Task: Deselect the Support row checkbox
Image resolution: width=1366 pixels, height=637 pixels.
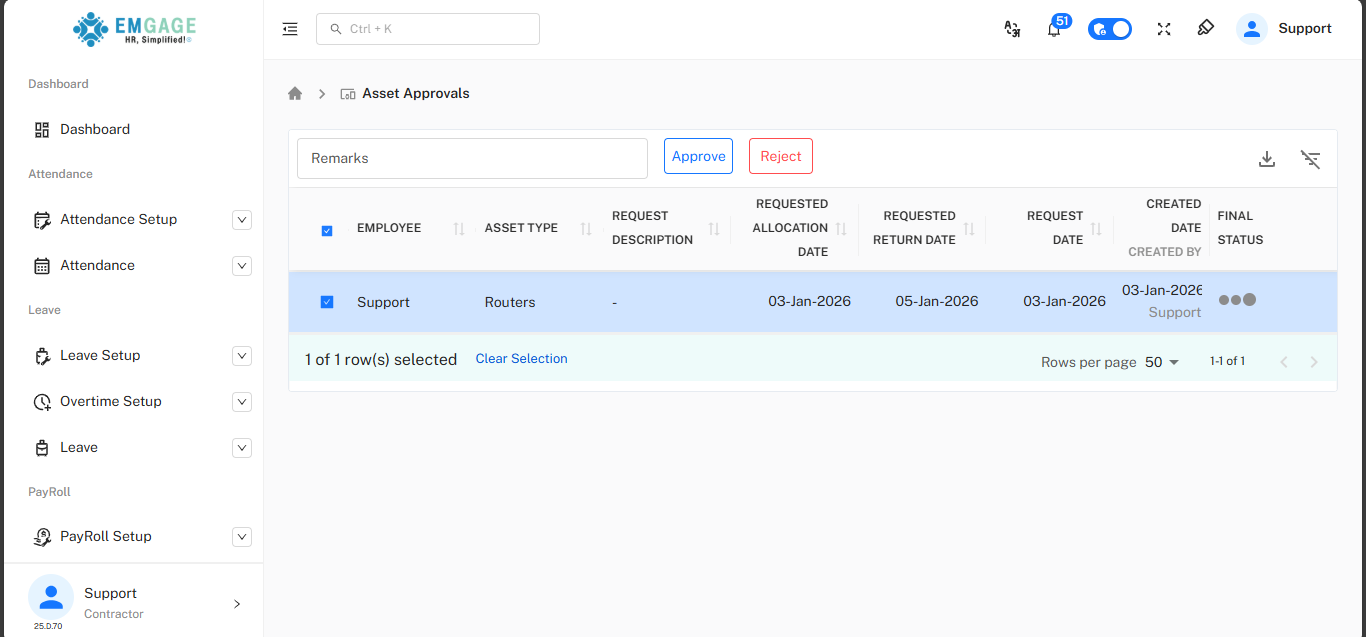Action: tap(327, 302)
